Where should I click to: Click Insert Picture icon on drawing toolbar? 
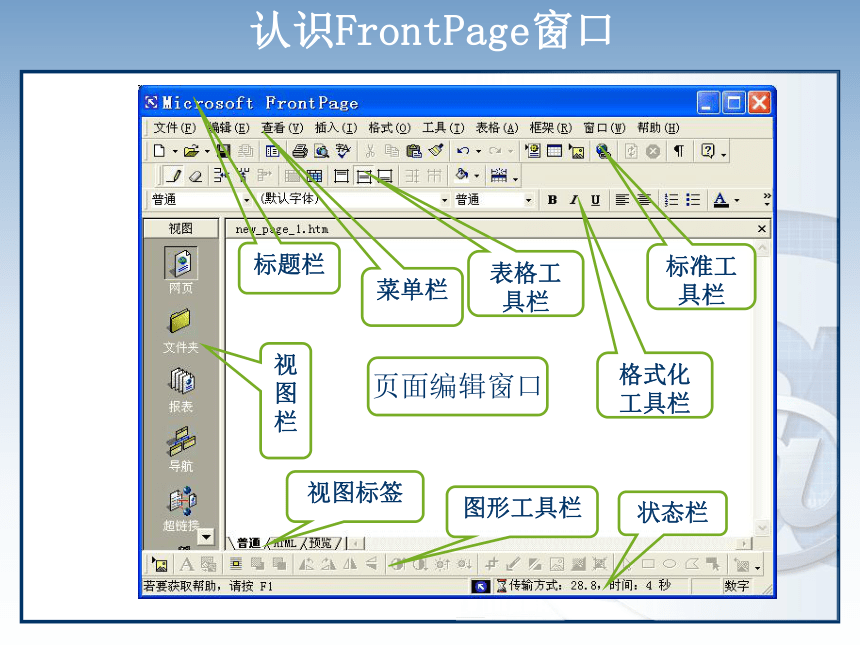click(160, 564)
